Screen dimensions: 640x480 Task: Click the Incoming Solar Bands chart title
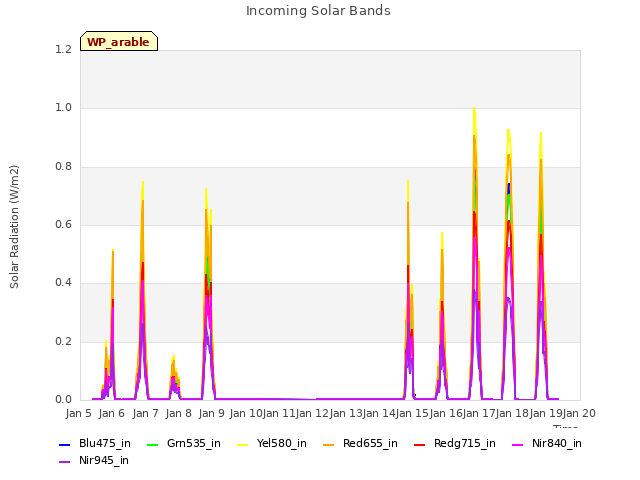click(x=318, y=11)
